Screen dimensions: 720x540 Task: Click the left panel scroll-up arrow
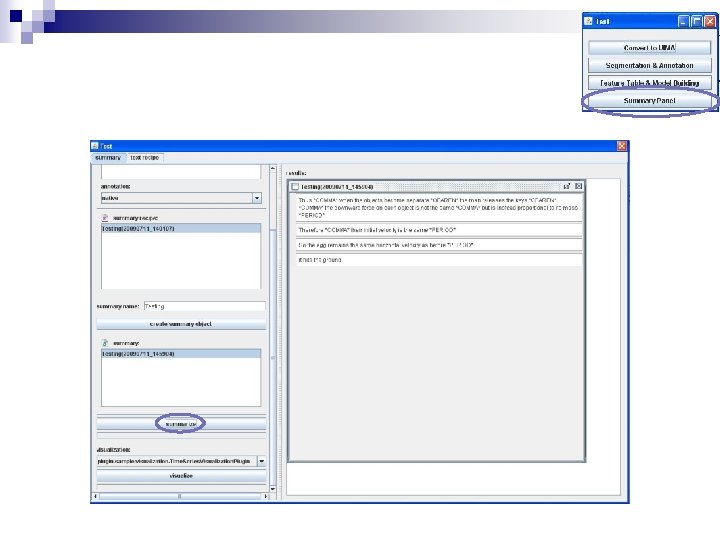(x=273, y=169)
